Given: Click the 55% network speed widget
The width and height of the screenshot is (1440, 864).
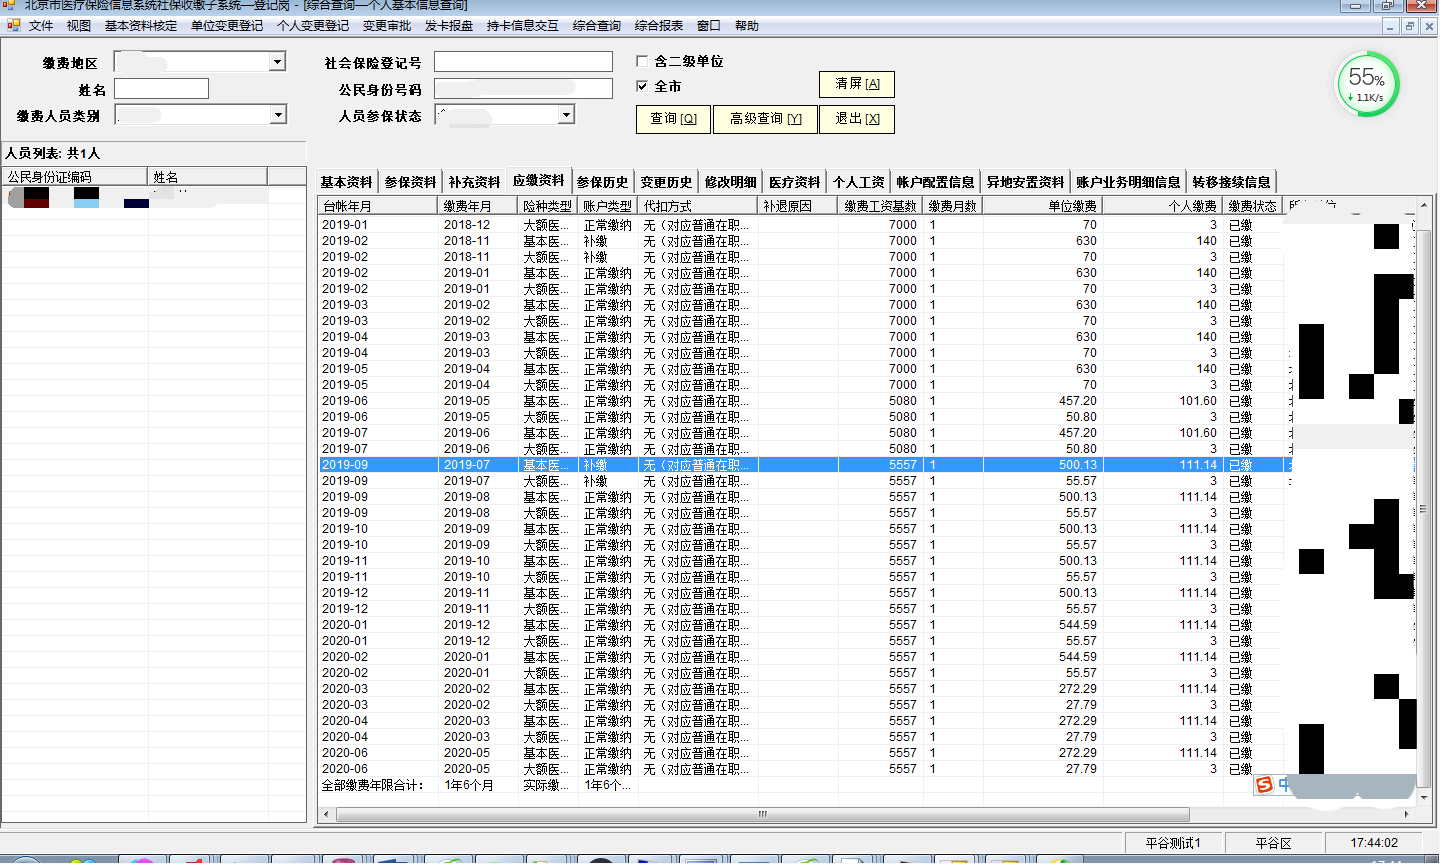Looking at the screenshot, I should [x=1367, y=84].
